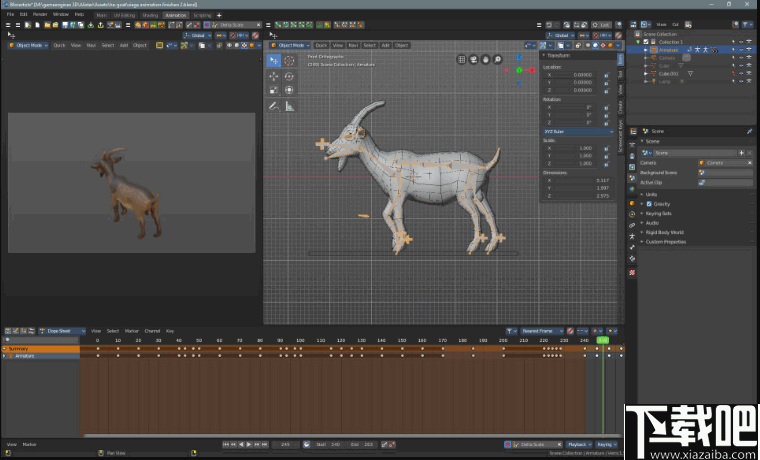Click the red X axis gizmo ball
760x460 pixels.
tap(532, 70)
